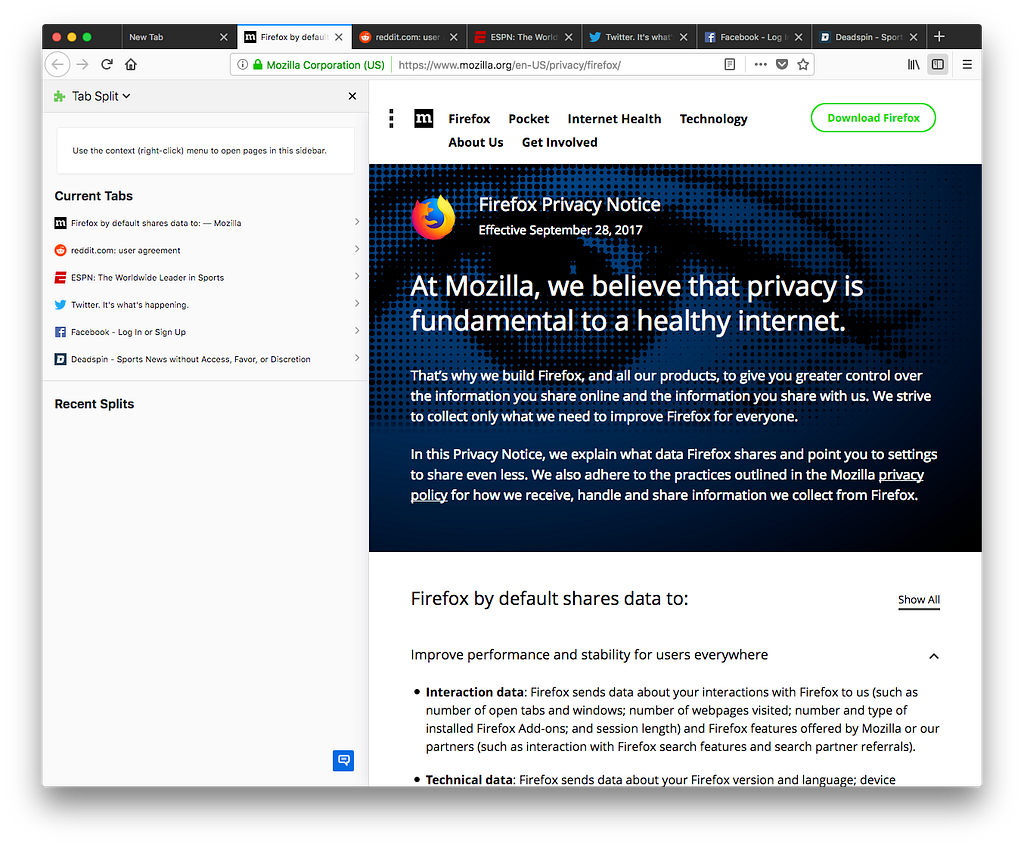This screenshot has width=1024, height=847.
Task: Switch to the Twitter browser tab
Action: point(639,37)
